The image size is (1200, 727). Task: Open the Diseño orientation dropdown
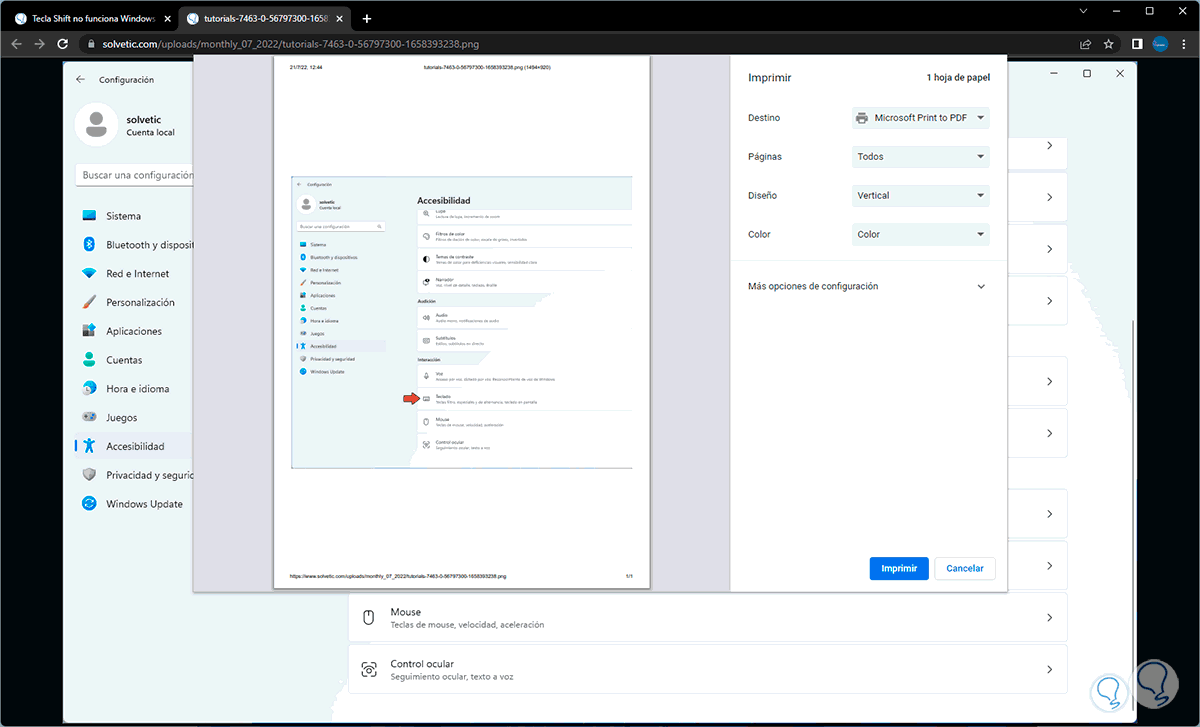pos(920,196)
